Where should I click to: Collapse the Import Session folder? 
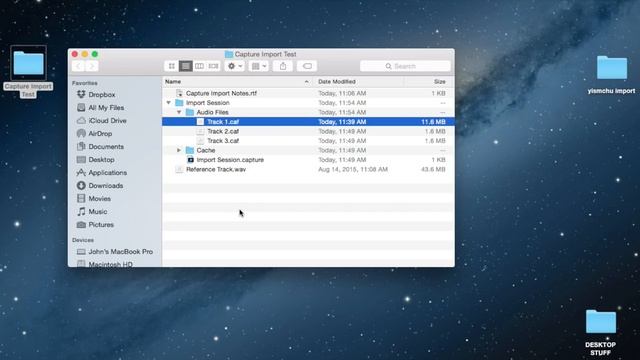click(169, 103)
